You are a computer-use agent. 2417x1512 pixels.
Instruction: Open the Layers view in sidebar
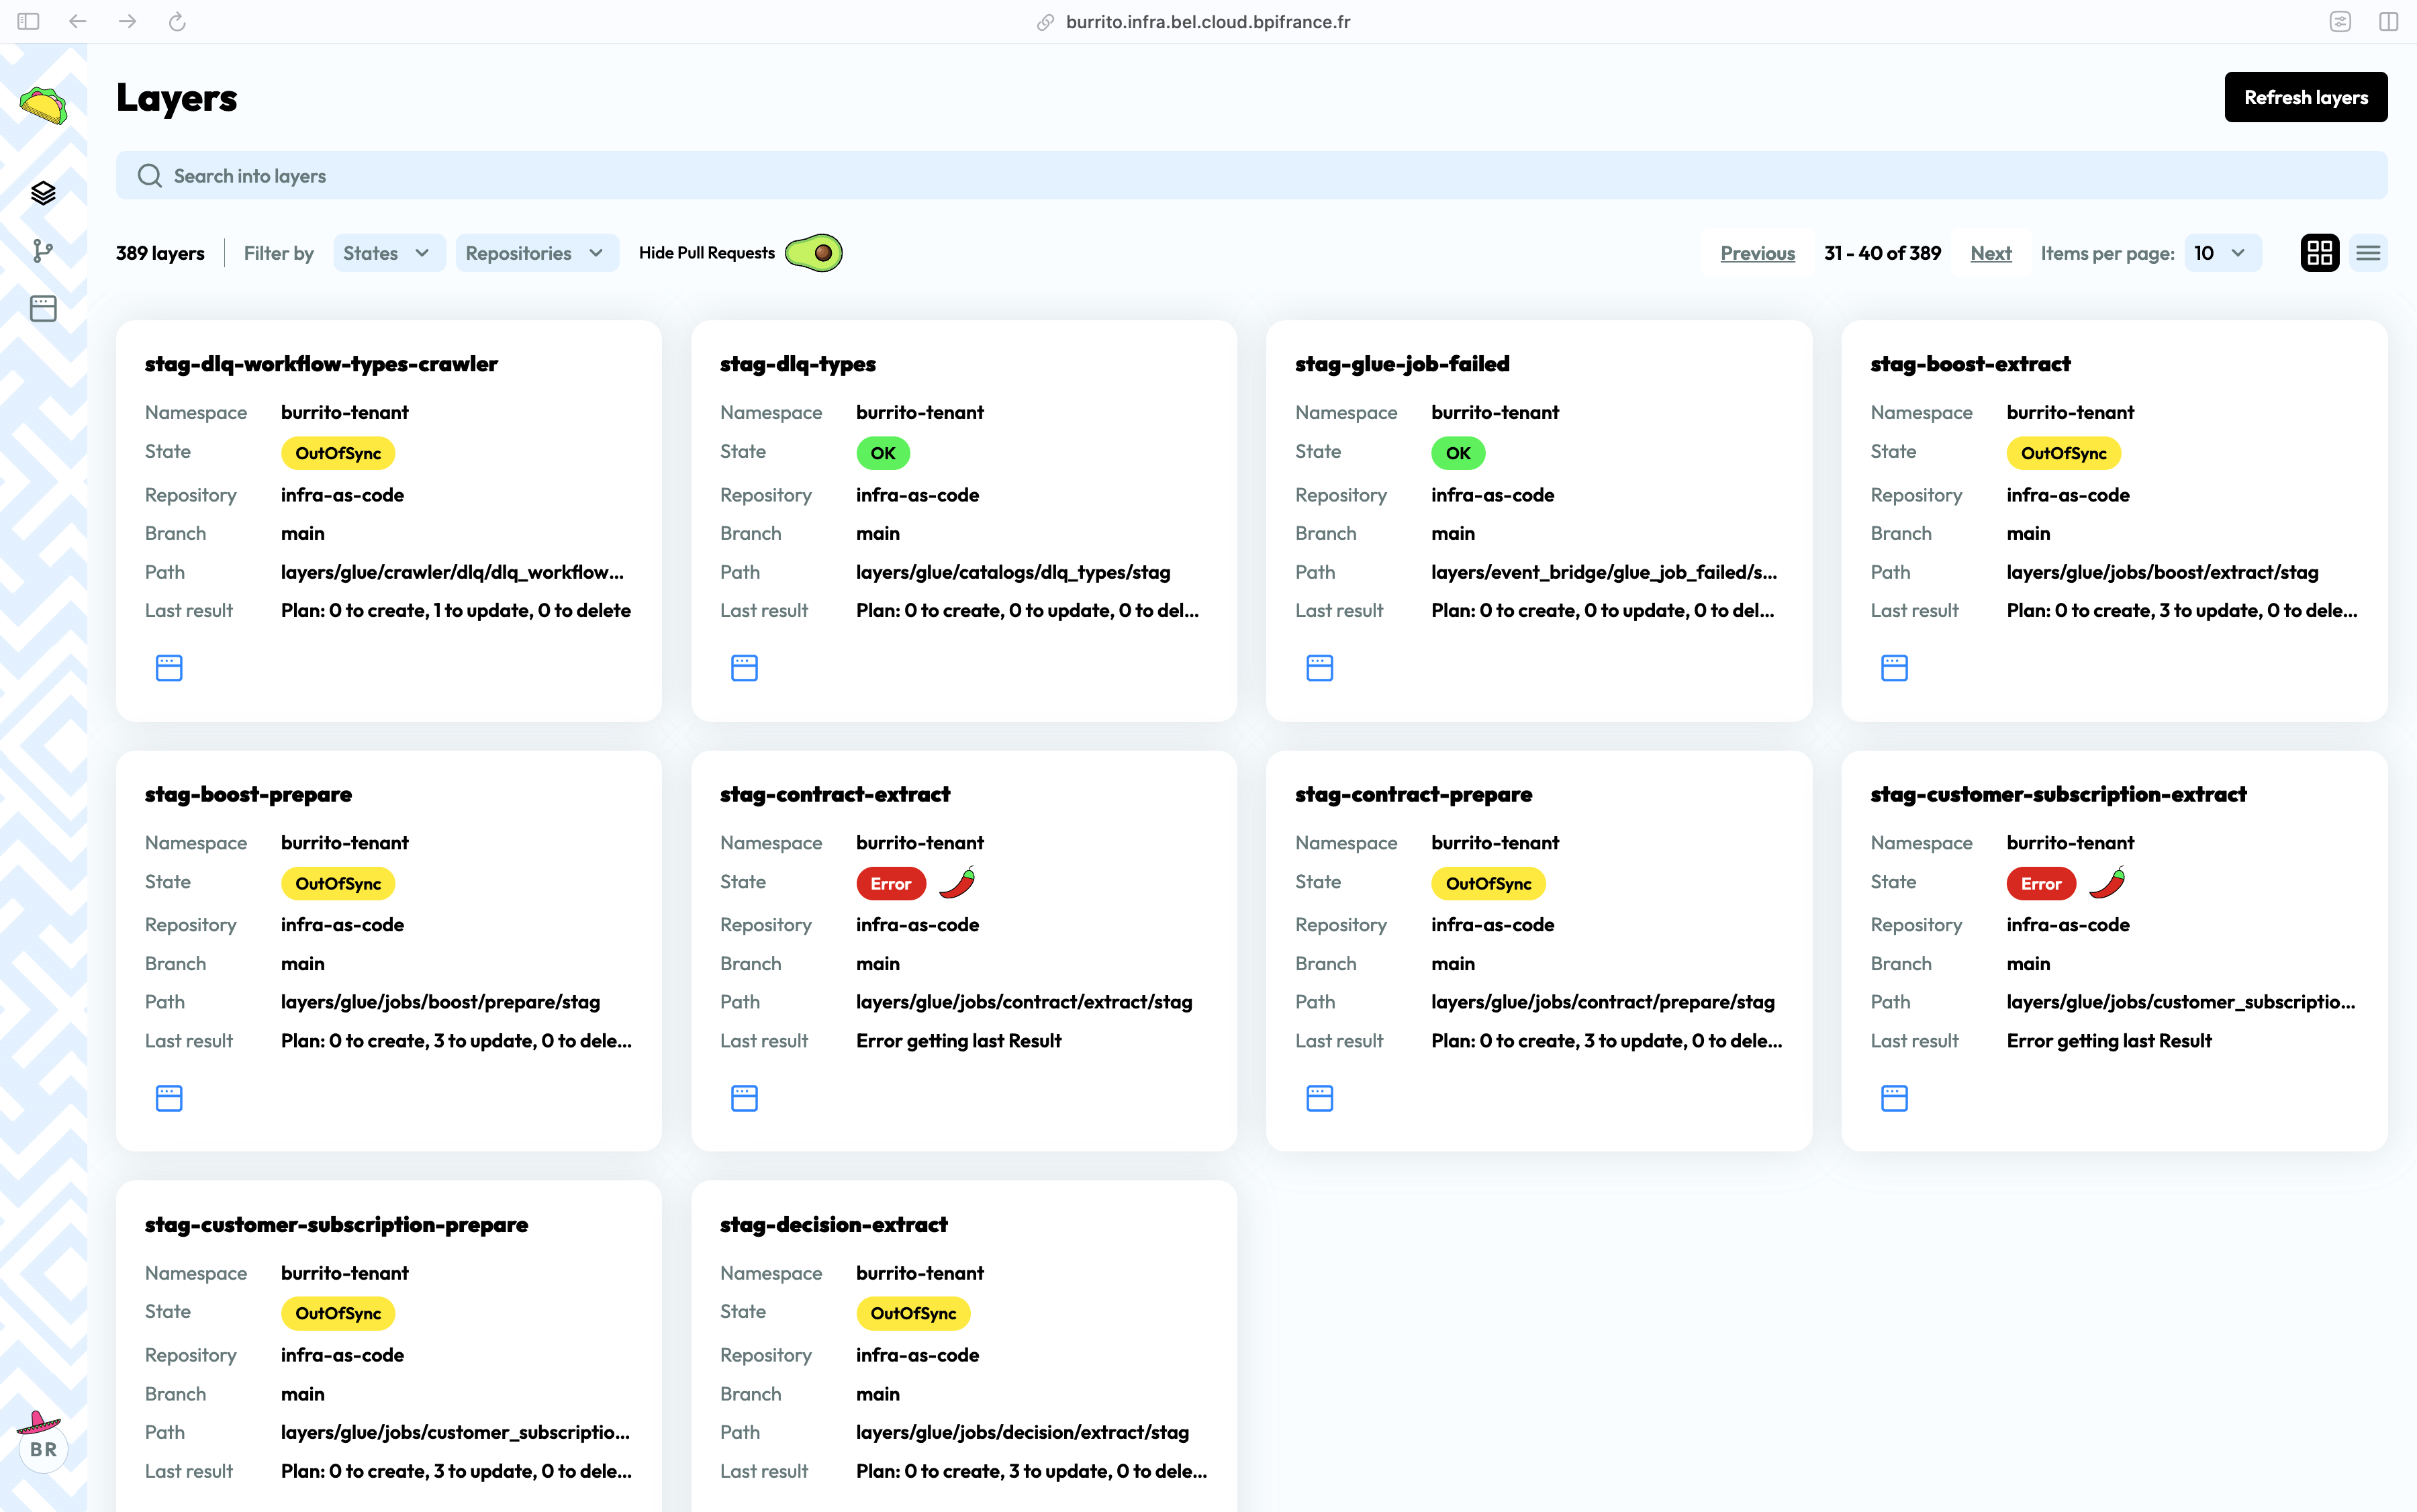tap(43, 193)
